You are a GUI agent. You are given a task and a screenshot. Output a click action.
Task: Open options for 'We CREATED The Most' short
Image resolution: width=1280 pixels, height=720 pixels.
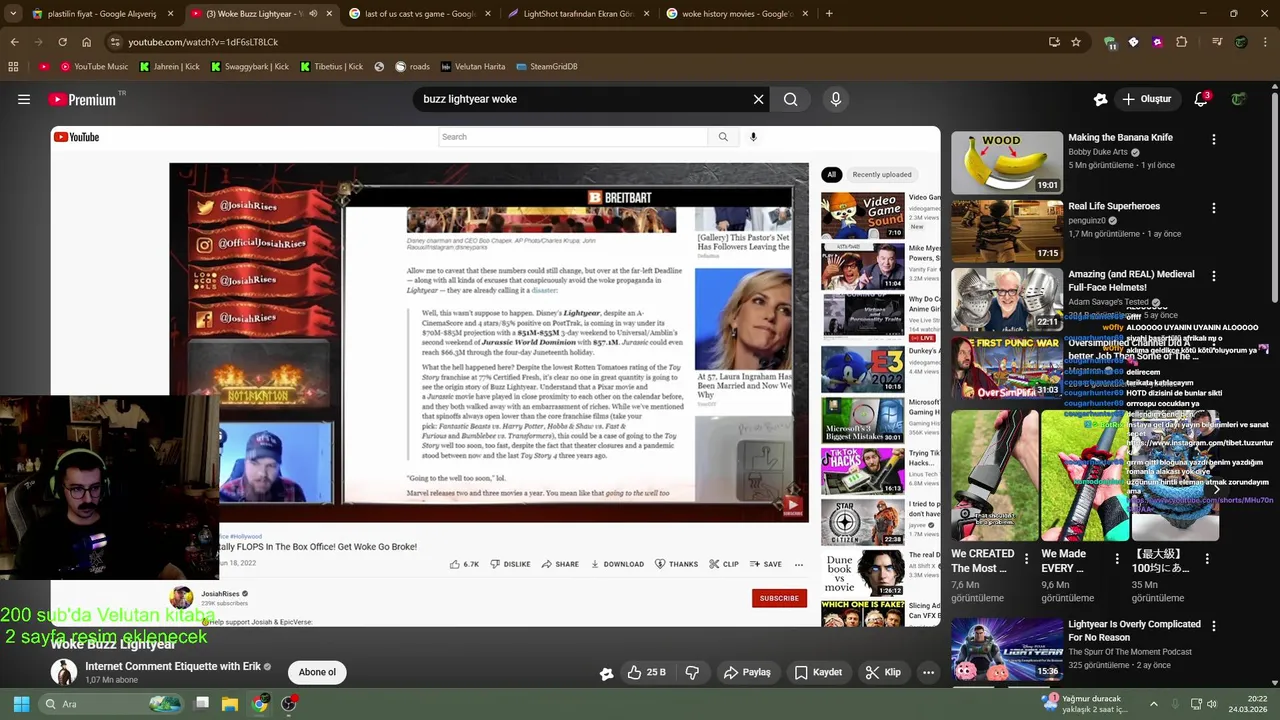click(x=1026, y=559)
